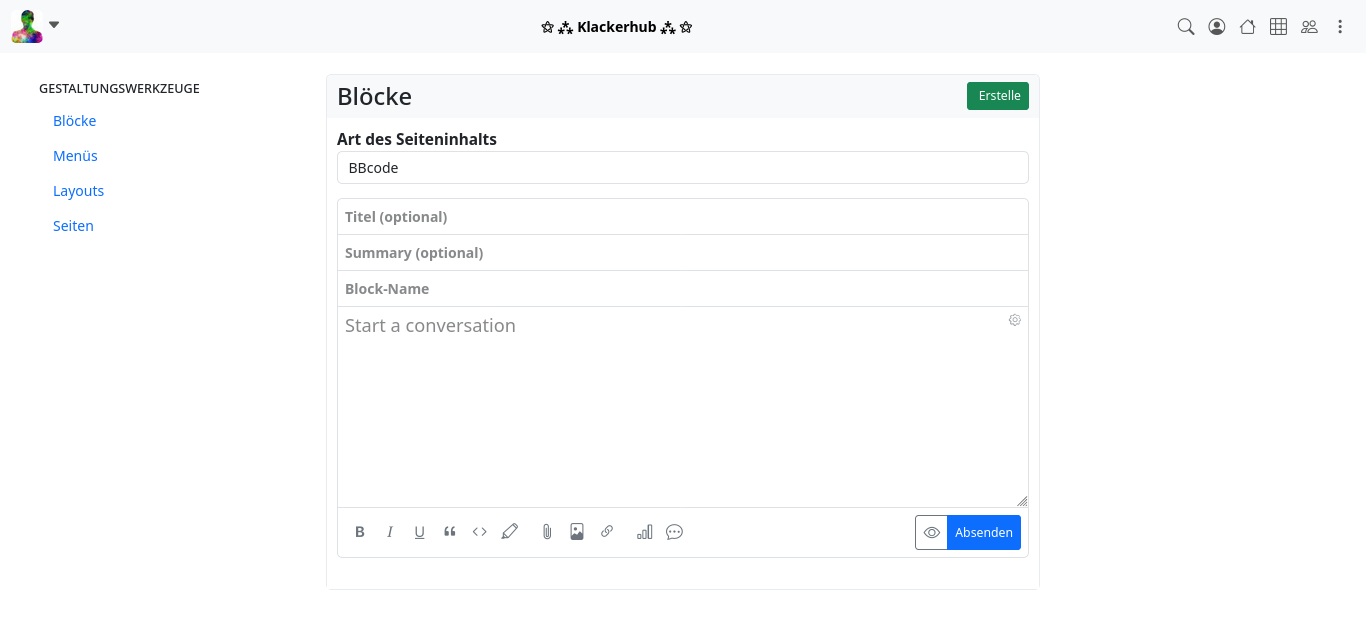Click the Block-Name input field
Image resolution: width=1366 pixels, height=643 pixels.
[x=682, y=289]
